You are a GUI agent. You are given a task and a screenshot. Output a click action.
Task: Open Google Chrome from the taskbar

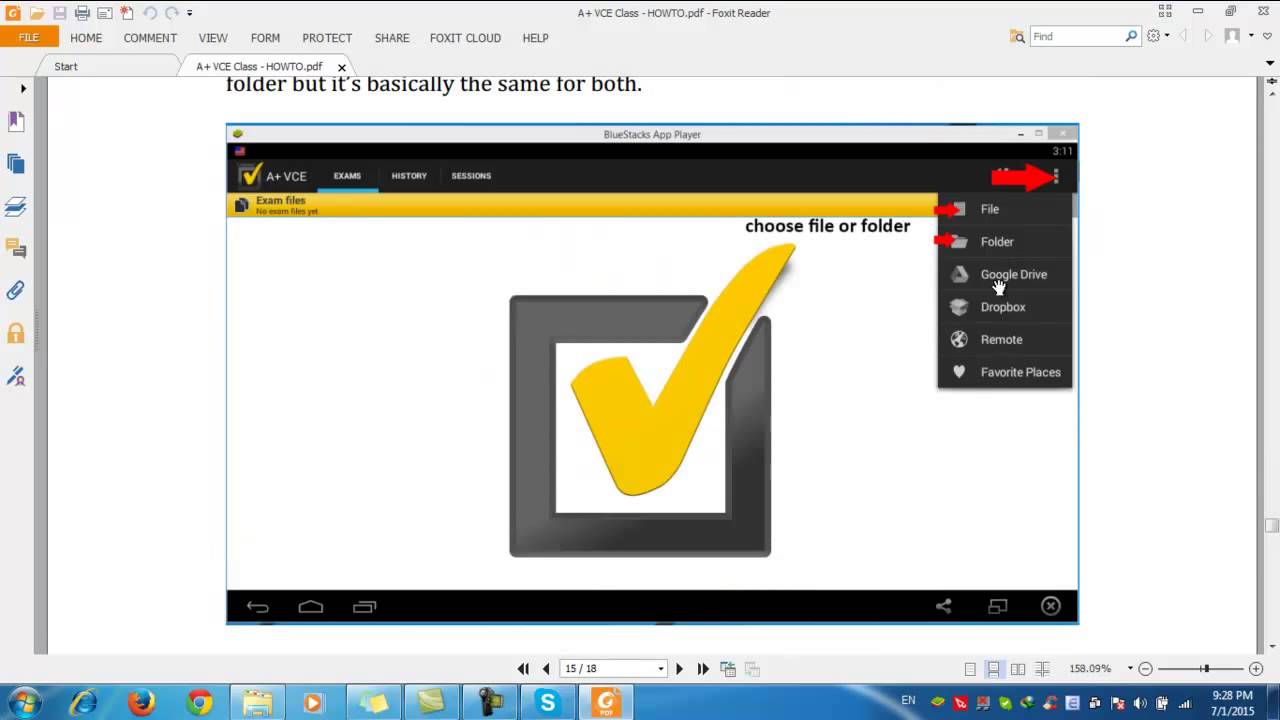pyautogui.click(x=199, y=703)
